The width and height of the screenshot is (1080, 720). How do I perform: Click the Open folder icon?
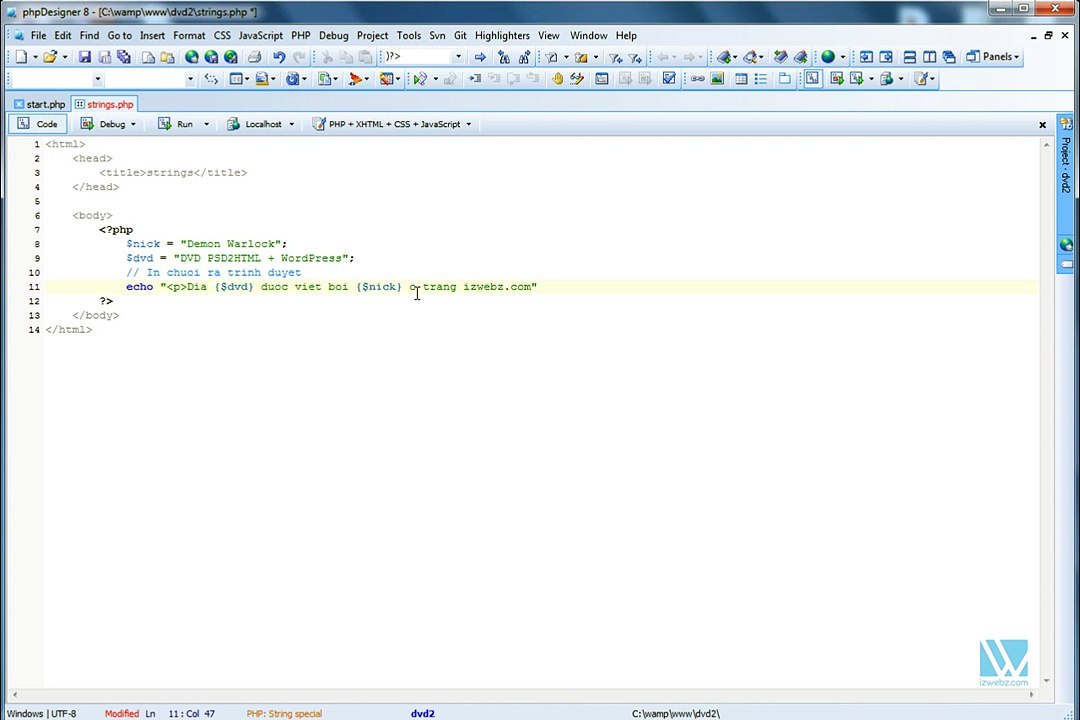point(50,57)
